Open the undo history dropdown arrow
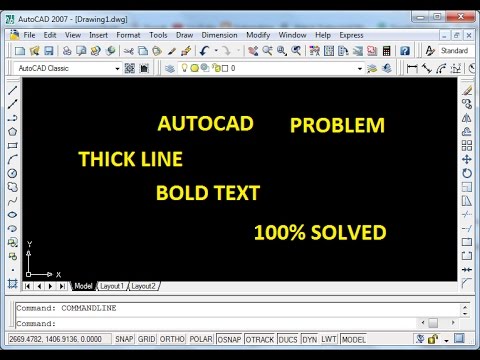The width and height of the screenshot is (480, 360). [216, 51]
